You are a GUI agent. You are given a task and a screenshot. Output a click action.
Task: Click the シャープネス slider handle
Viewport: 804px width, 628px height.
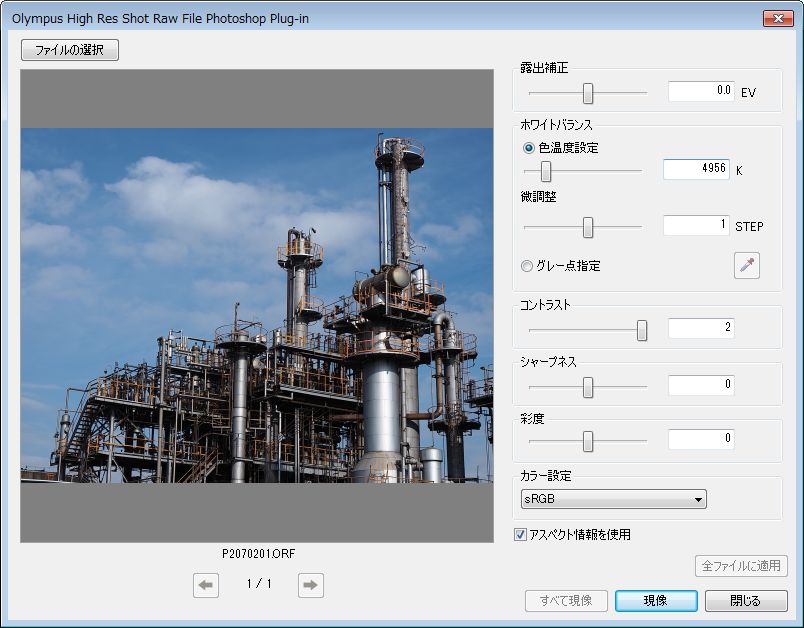588,387
